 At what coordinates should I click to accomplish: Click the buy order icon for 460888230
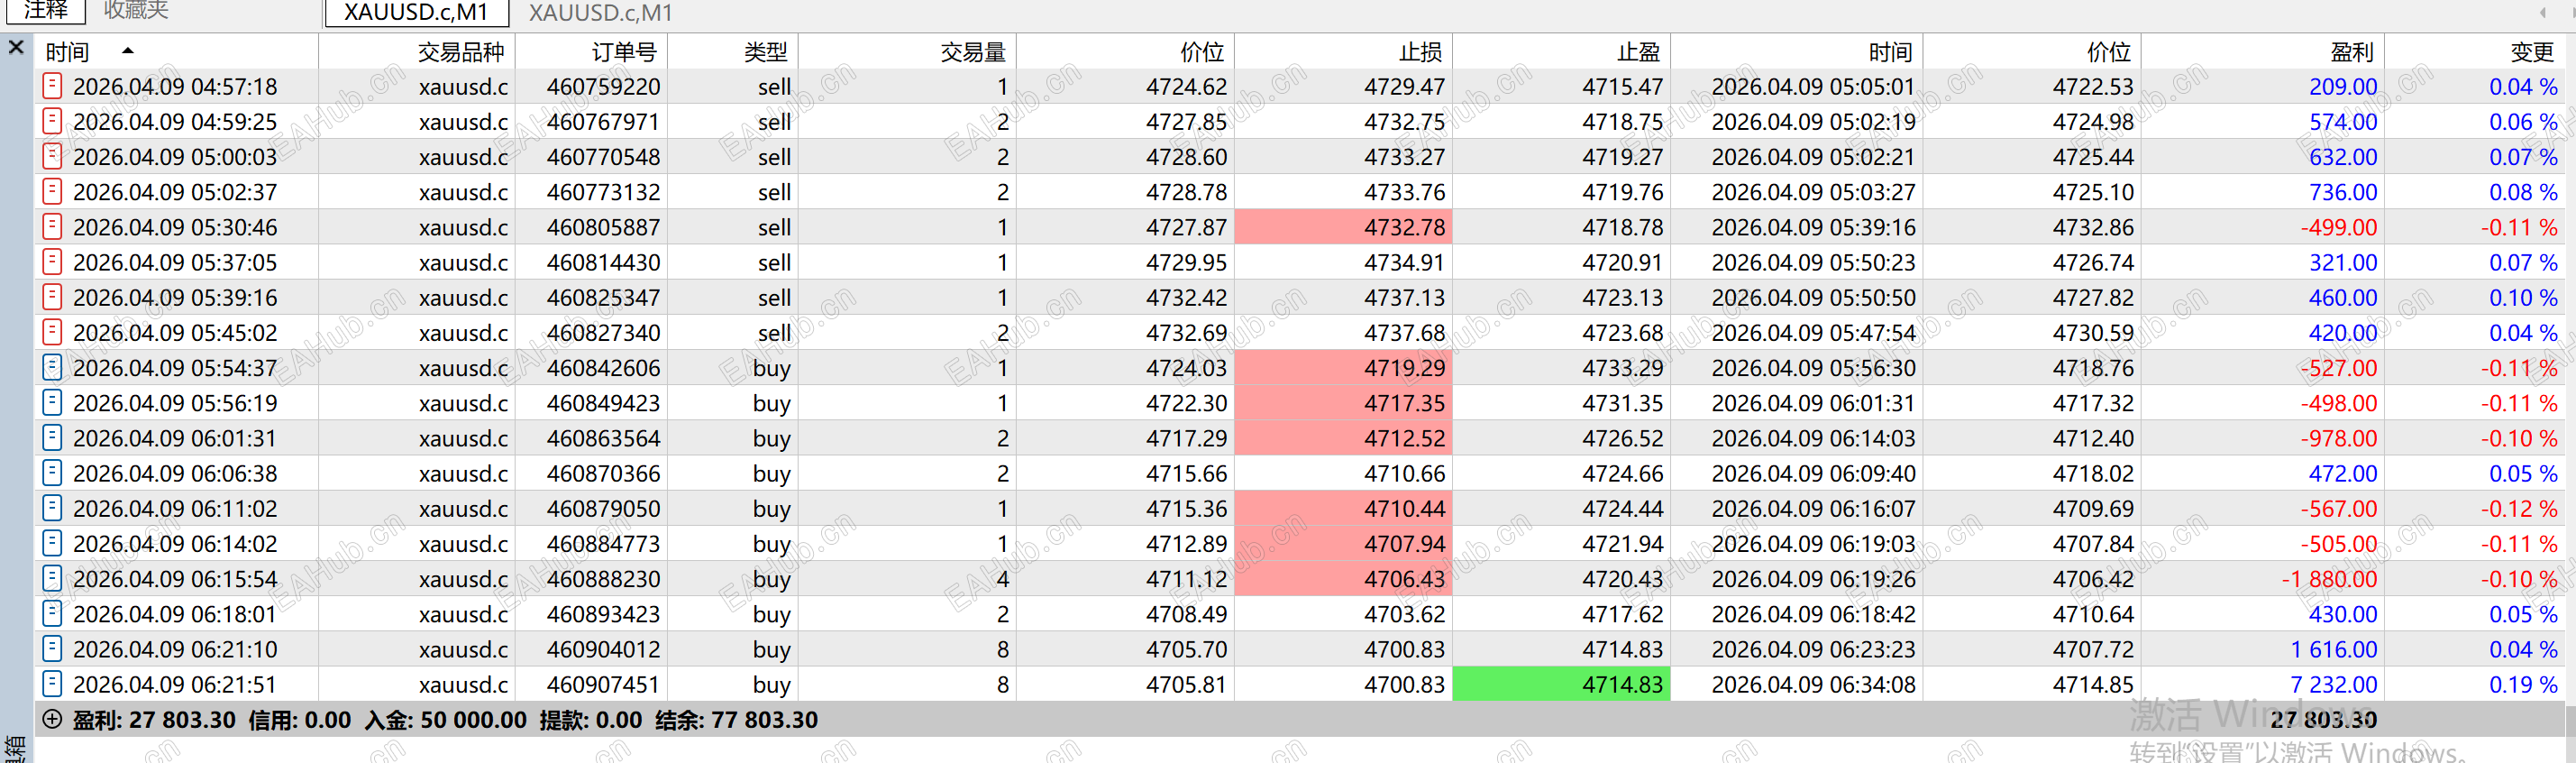(x=52, y=578)
